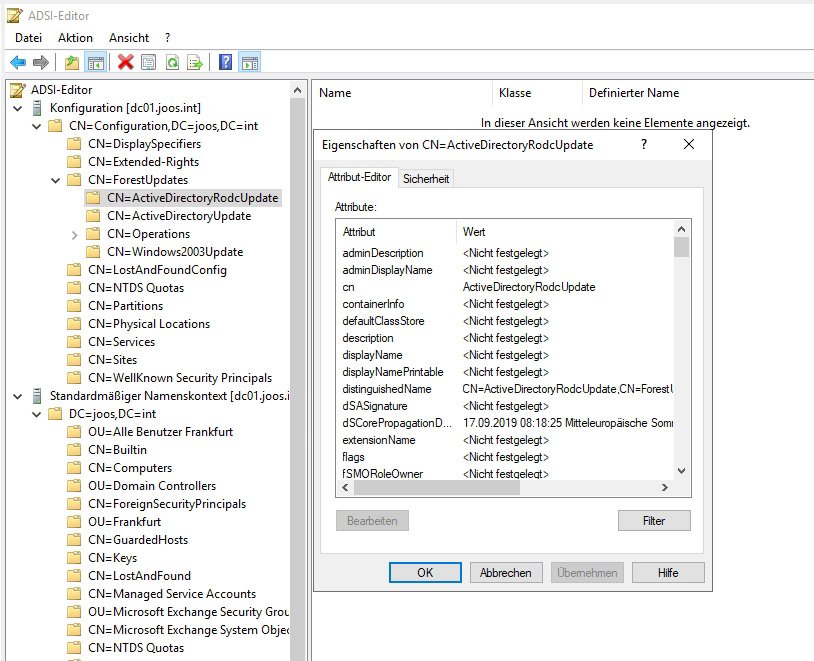
Task: Click the OK button in the properties dialog
Action: (425, 573)
